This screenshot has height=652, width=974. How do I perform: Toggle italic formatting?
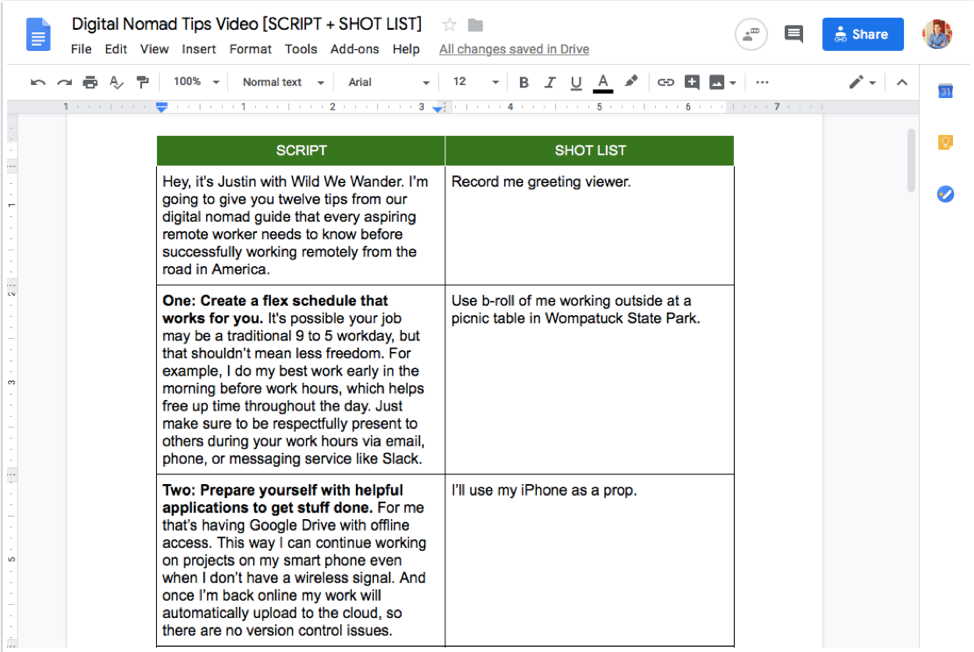(x=549, y=83)
